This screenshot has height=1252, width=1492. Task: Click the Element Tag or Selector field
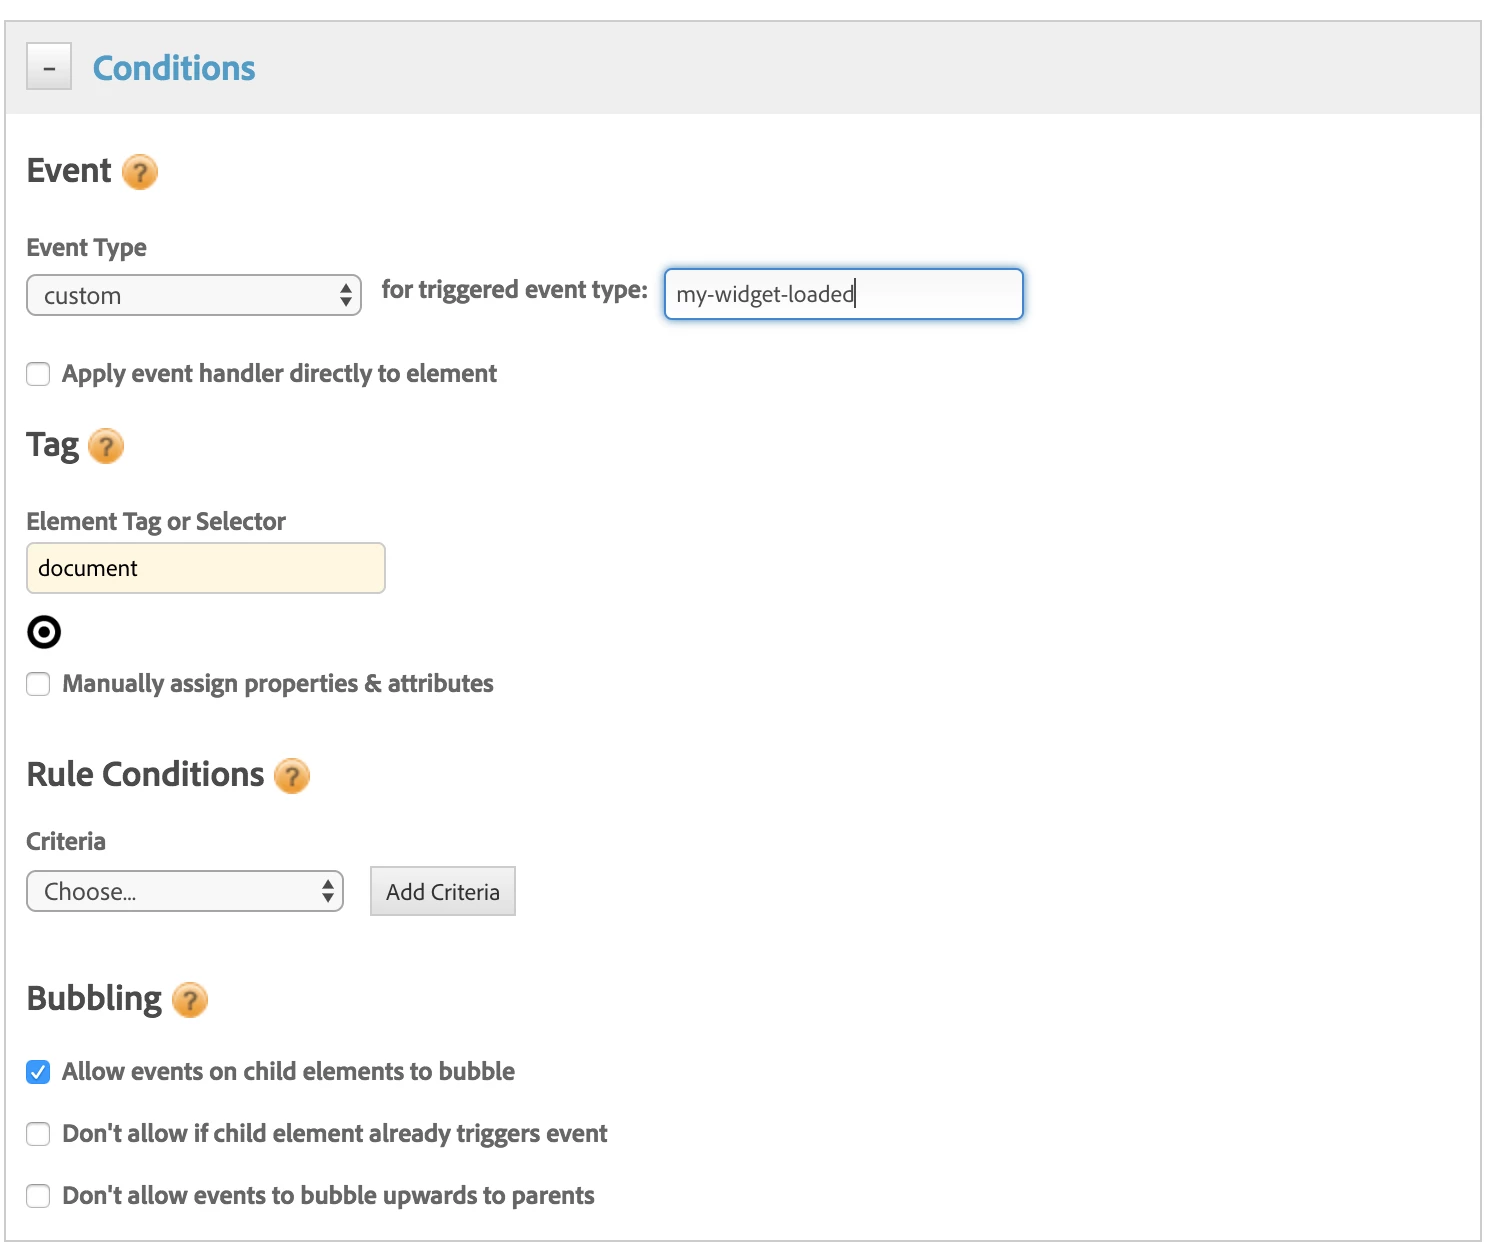point(206,568)
